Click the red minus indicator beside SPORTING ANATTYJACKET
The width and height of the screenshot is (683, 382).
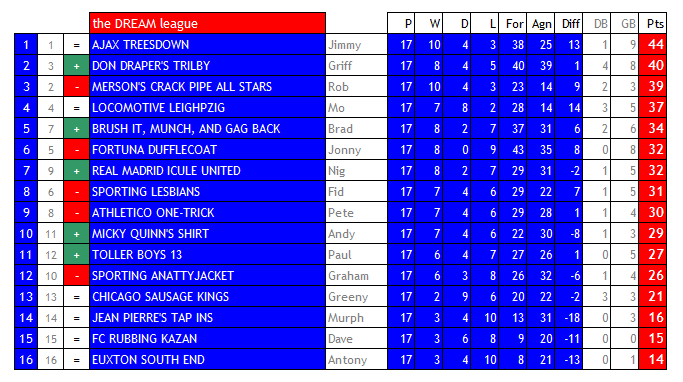pyautogui.click(x=77, y=276)
